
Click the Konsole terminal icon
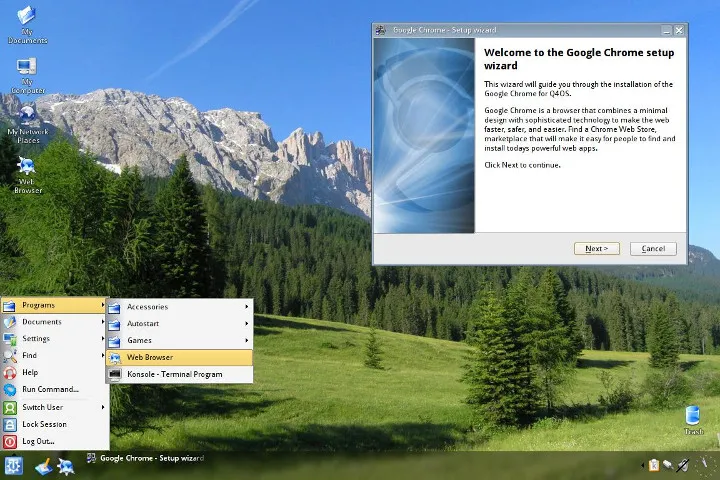(115, 374)
